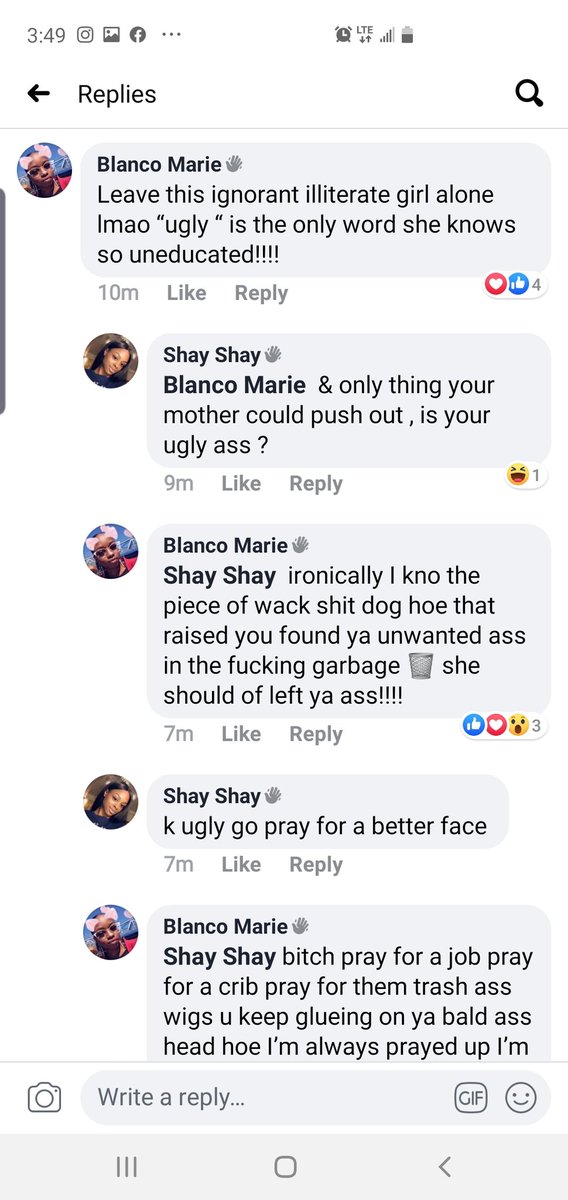Viewport: 568px width, 1200px height.
Task: Tap Android back navigation chevron
Action: click(x=445, y=1166)
